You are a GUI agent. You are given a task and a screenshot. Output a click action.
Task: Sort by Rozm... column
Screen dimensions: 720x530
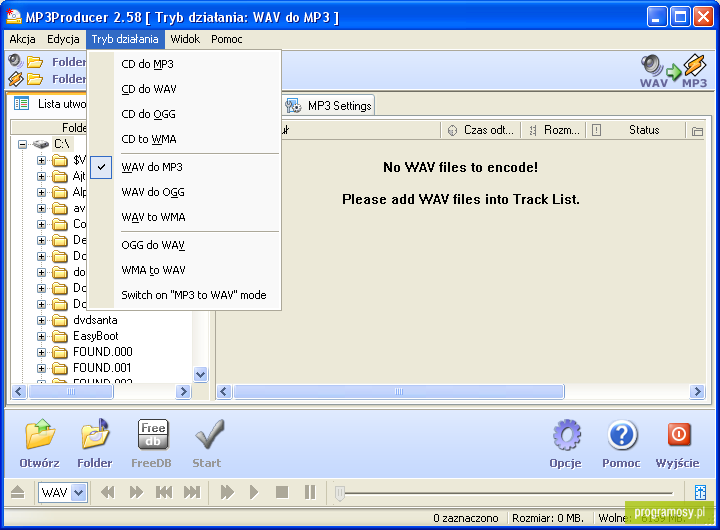point(553,130)
